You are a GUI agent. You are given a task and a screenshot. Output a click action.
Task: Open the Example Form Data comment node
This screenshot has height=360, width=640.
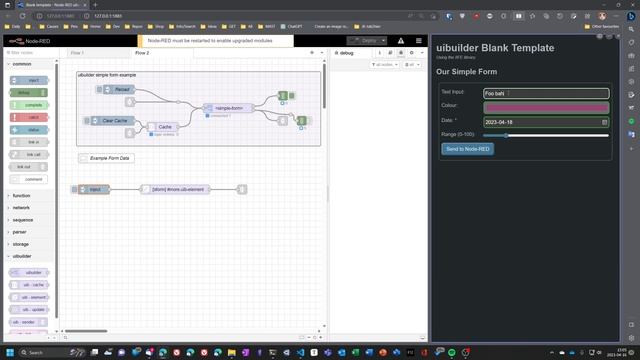point(106,158)
